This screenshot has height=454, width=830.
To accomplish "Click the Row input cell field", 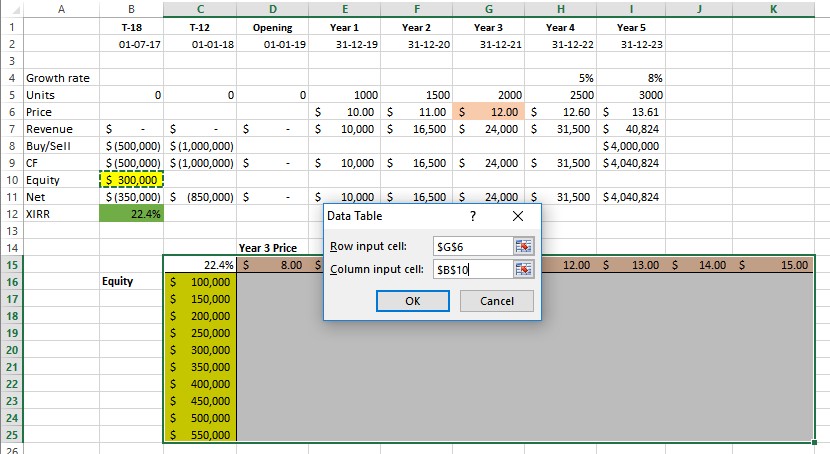I will coord(470,246).
